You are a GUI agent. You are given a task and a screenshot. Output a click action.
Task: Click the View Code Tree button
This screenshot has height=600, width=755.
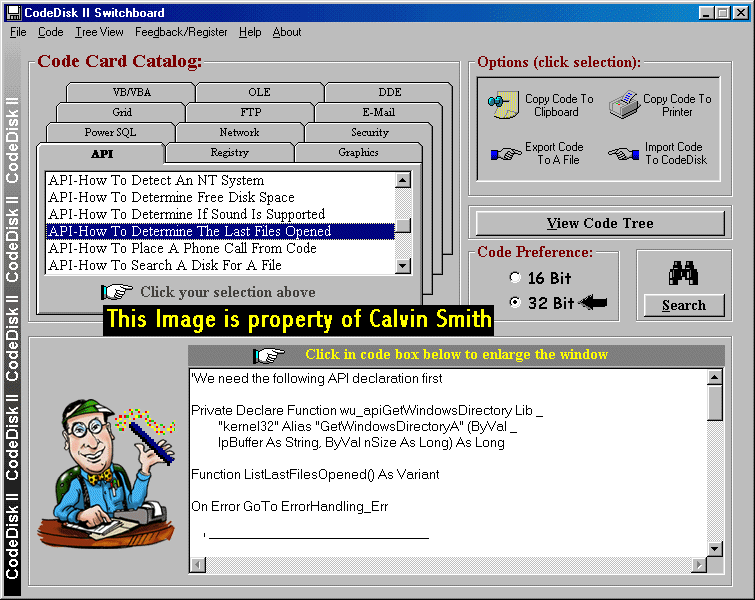(x=600, y=223)
